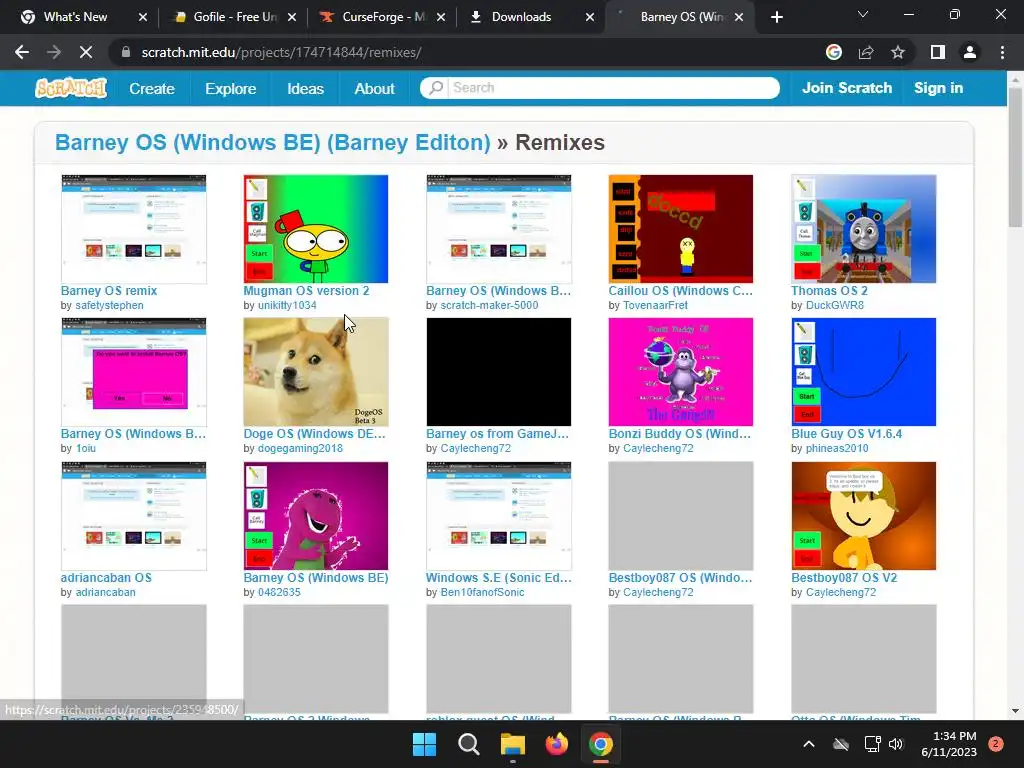Open the Barney OS remix thumbnail
The width and height of the screenshot is (1024, 768).
click(134, 229)
